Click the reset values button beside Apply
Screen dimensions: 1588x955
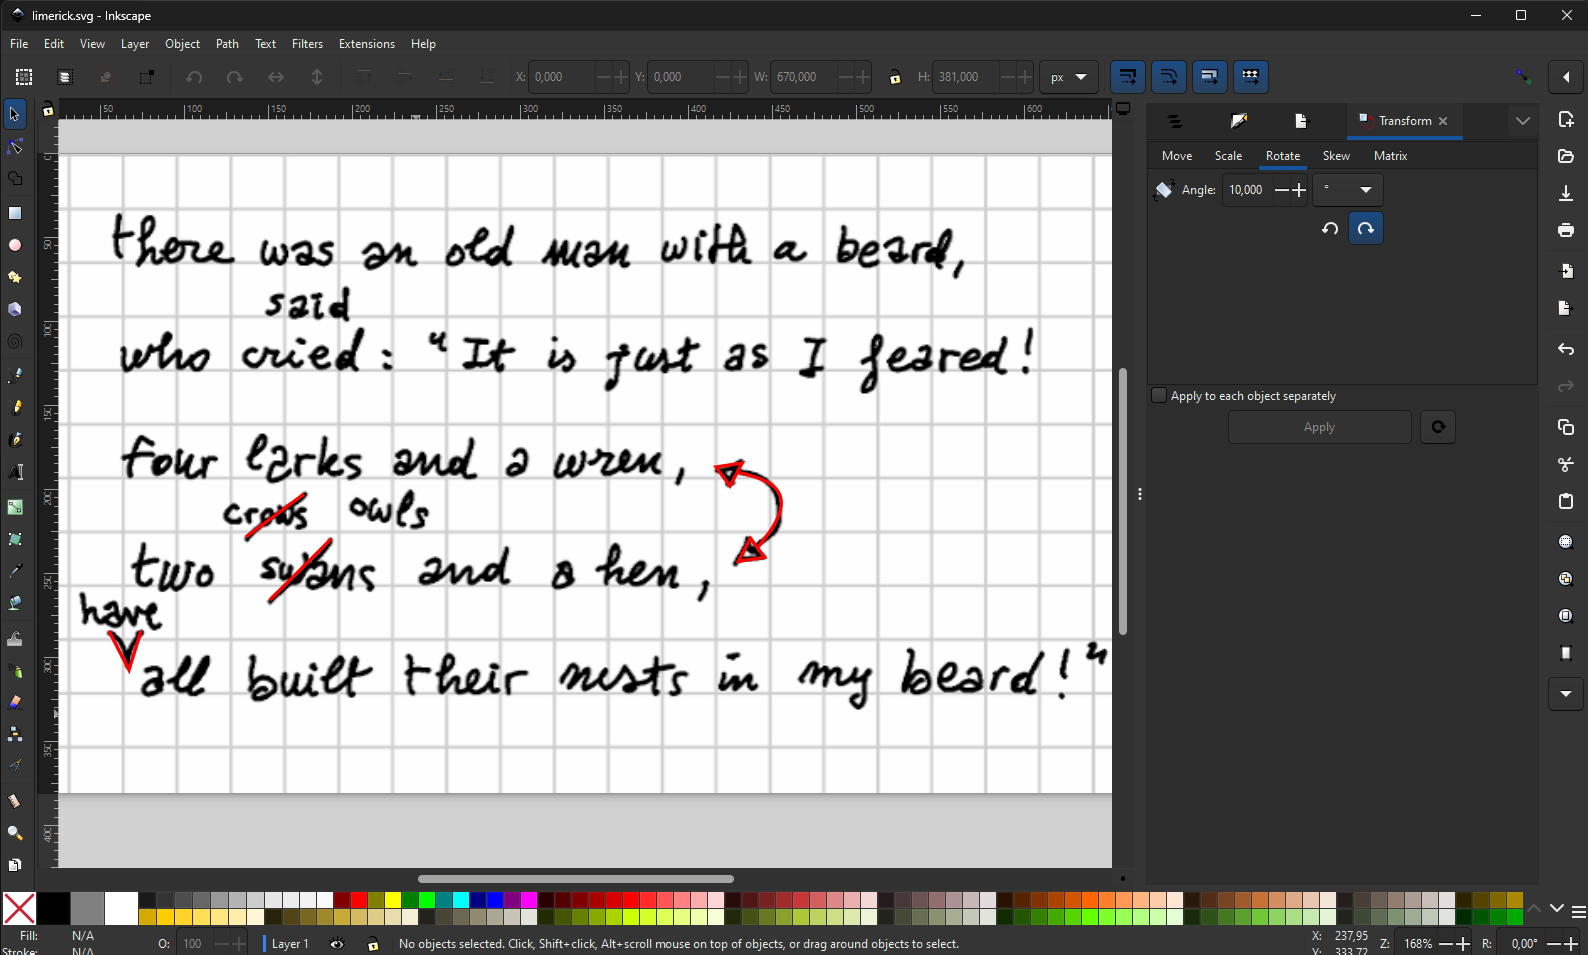pyautogui.click(x=1438, y=427)
